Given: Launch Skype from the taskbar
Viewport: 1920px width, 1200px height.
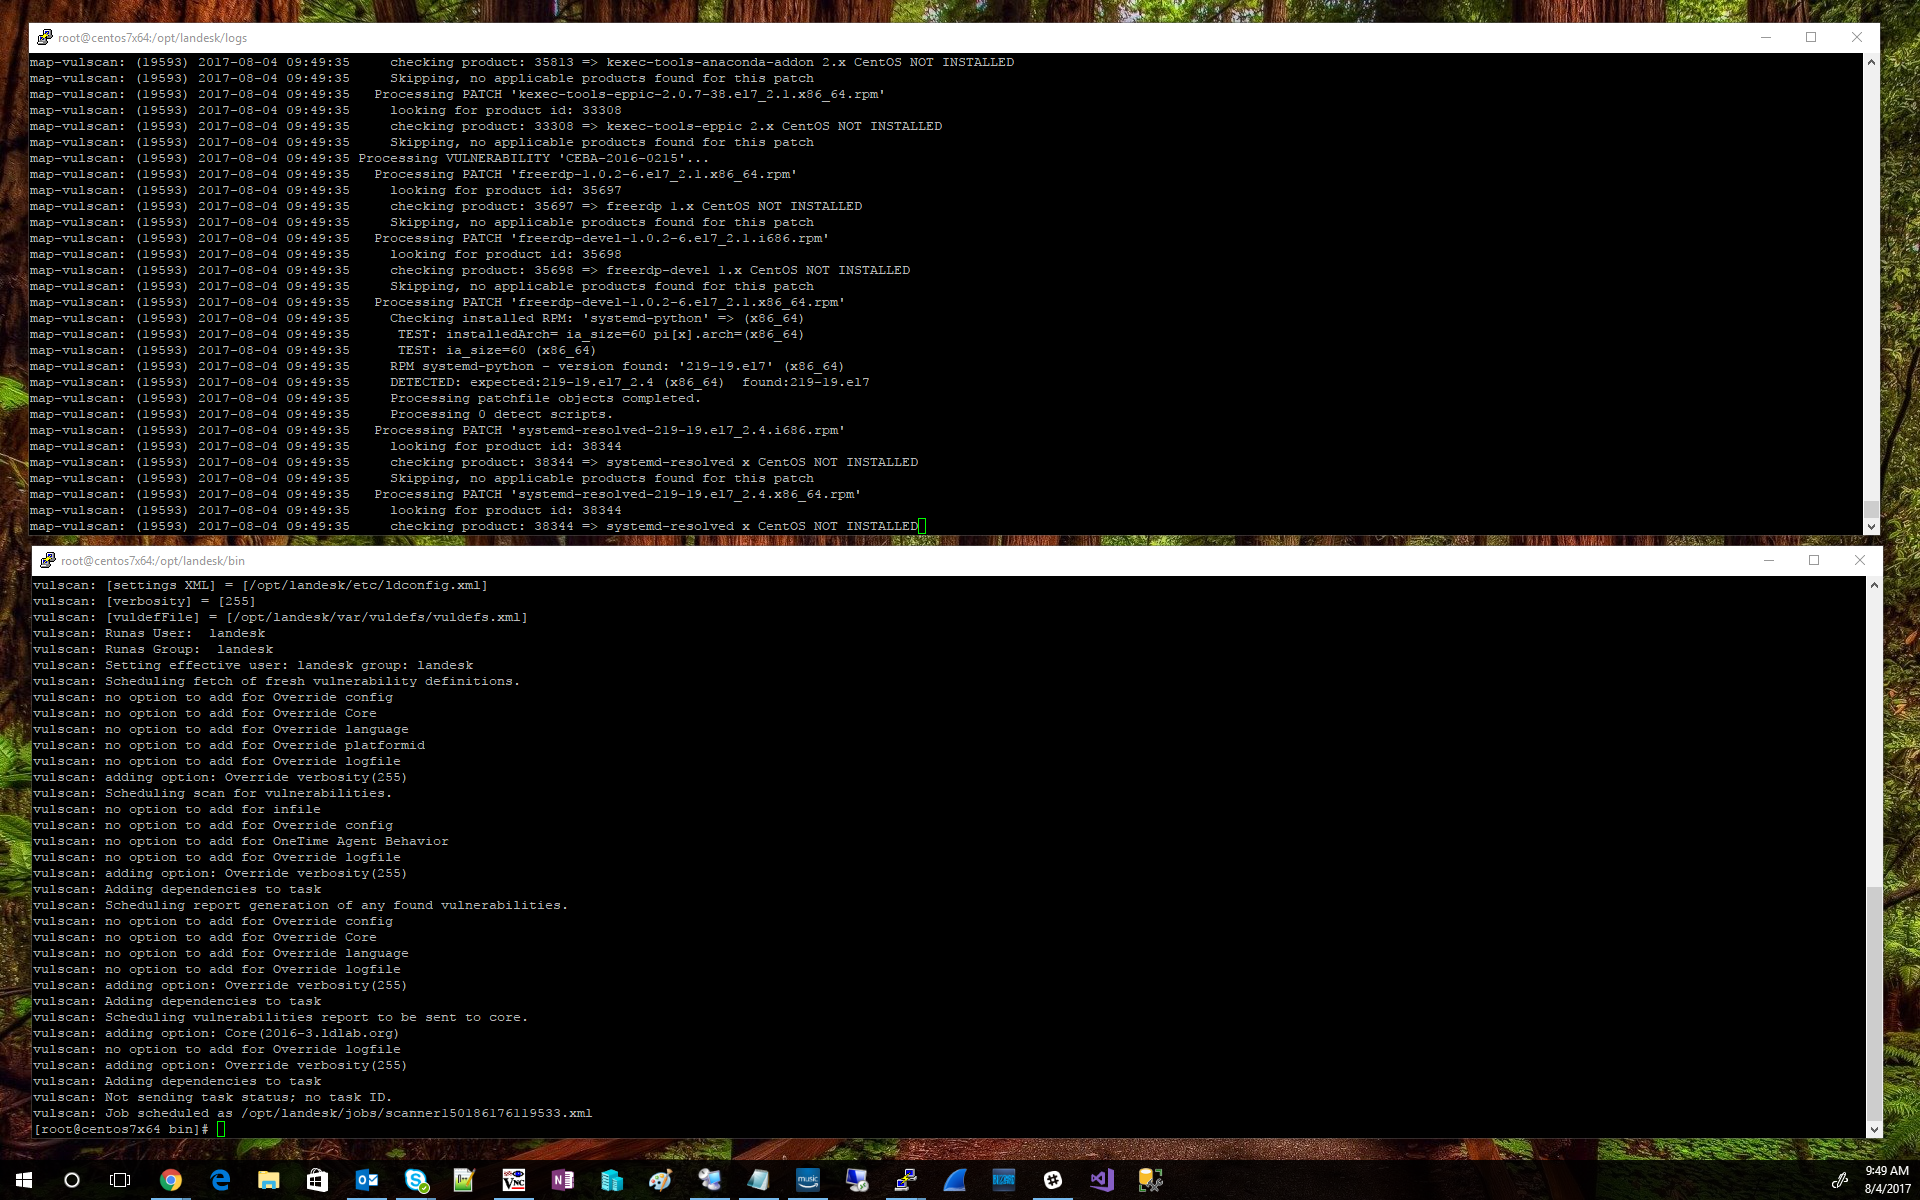Looking at the screenshot, I should coord(416,1181).
